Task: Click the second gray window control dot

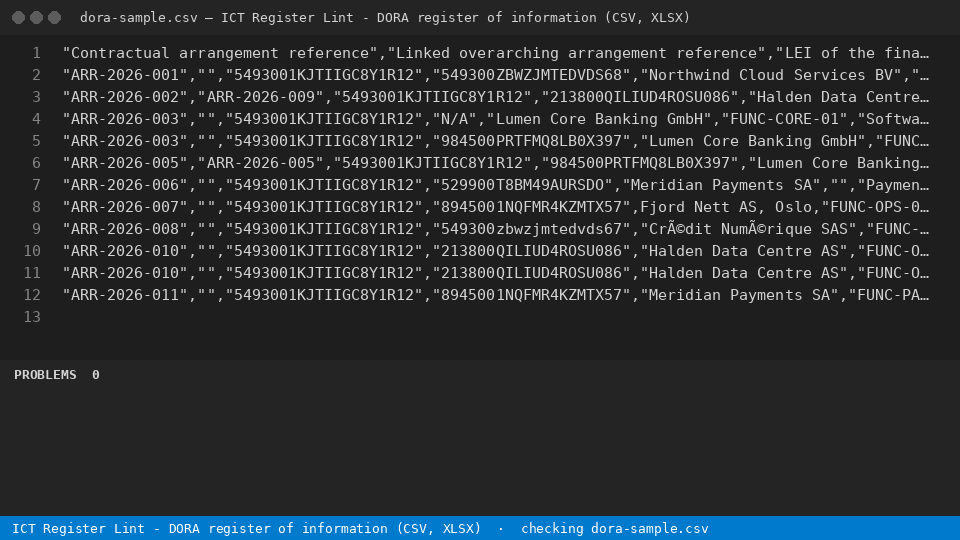Action: pyautogui.click(x=37, y=18)
